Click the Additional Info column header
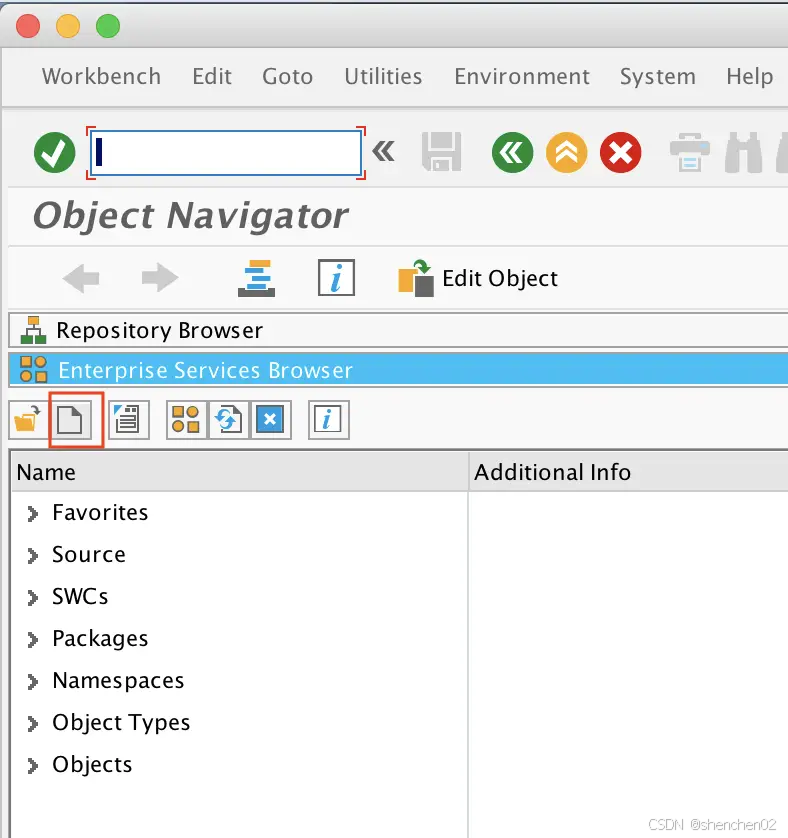The image size is (788, 838). 629,472
